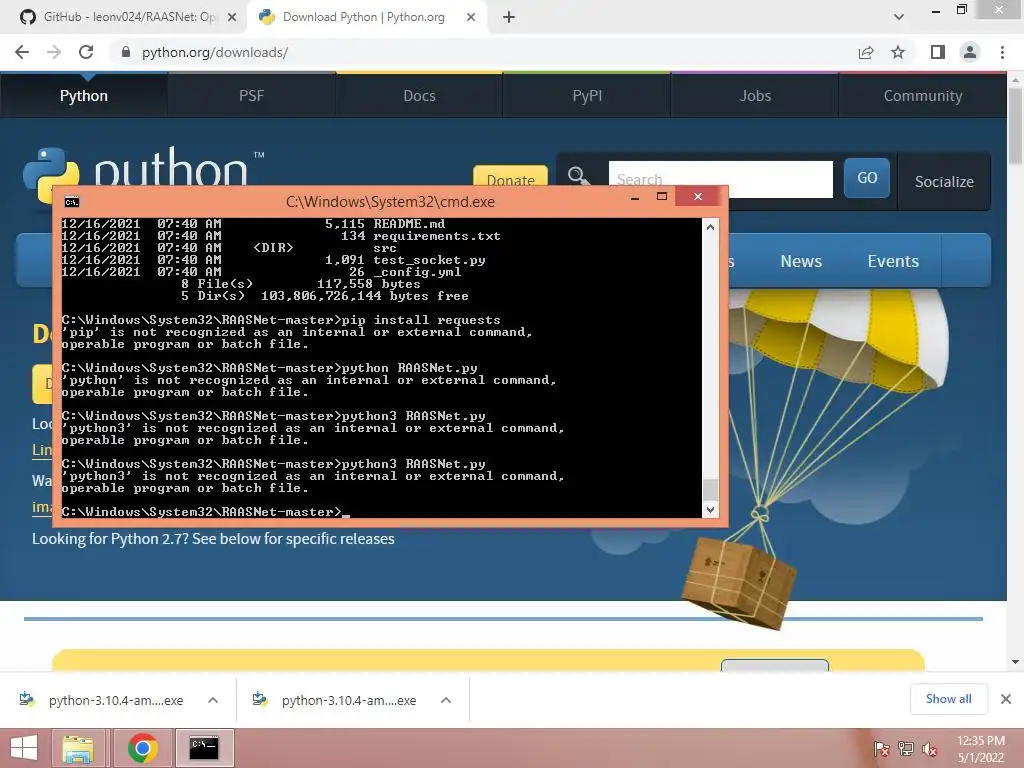The width and height of the screenshot is (1024, 768).
Task: Open the Community navigation item
Action: tap(923, 96)
